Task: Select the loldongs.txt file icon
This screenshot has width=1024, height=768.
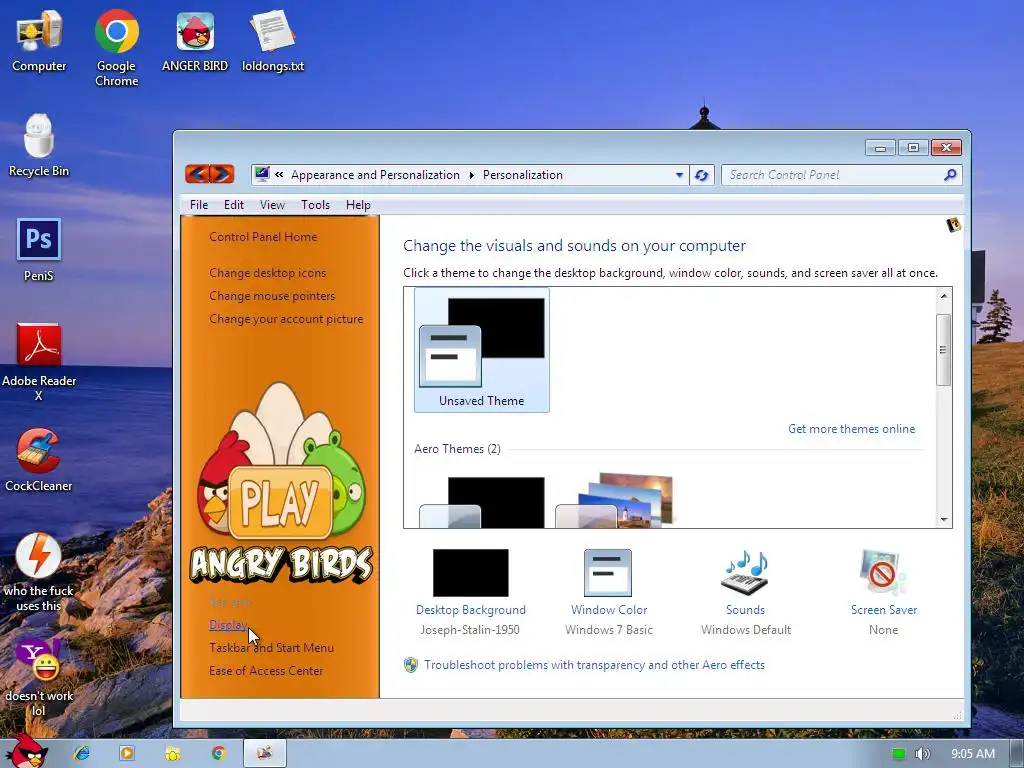Action: tap(272, 41)
